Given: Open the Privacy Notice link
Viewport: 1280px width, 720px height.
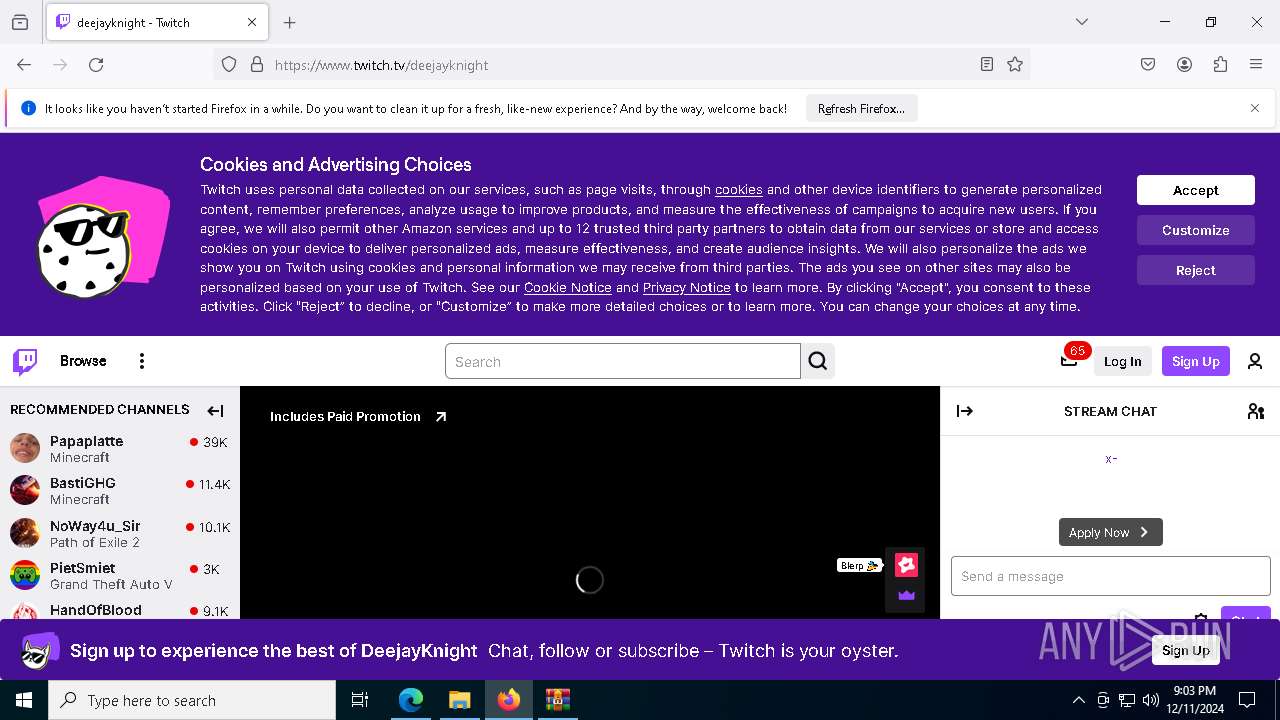Looking at the screenshot, I should [x=687, y=288].
